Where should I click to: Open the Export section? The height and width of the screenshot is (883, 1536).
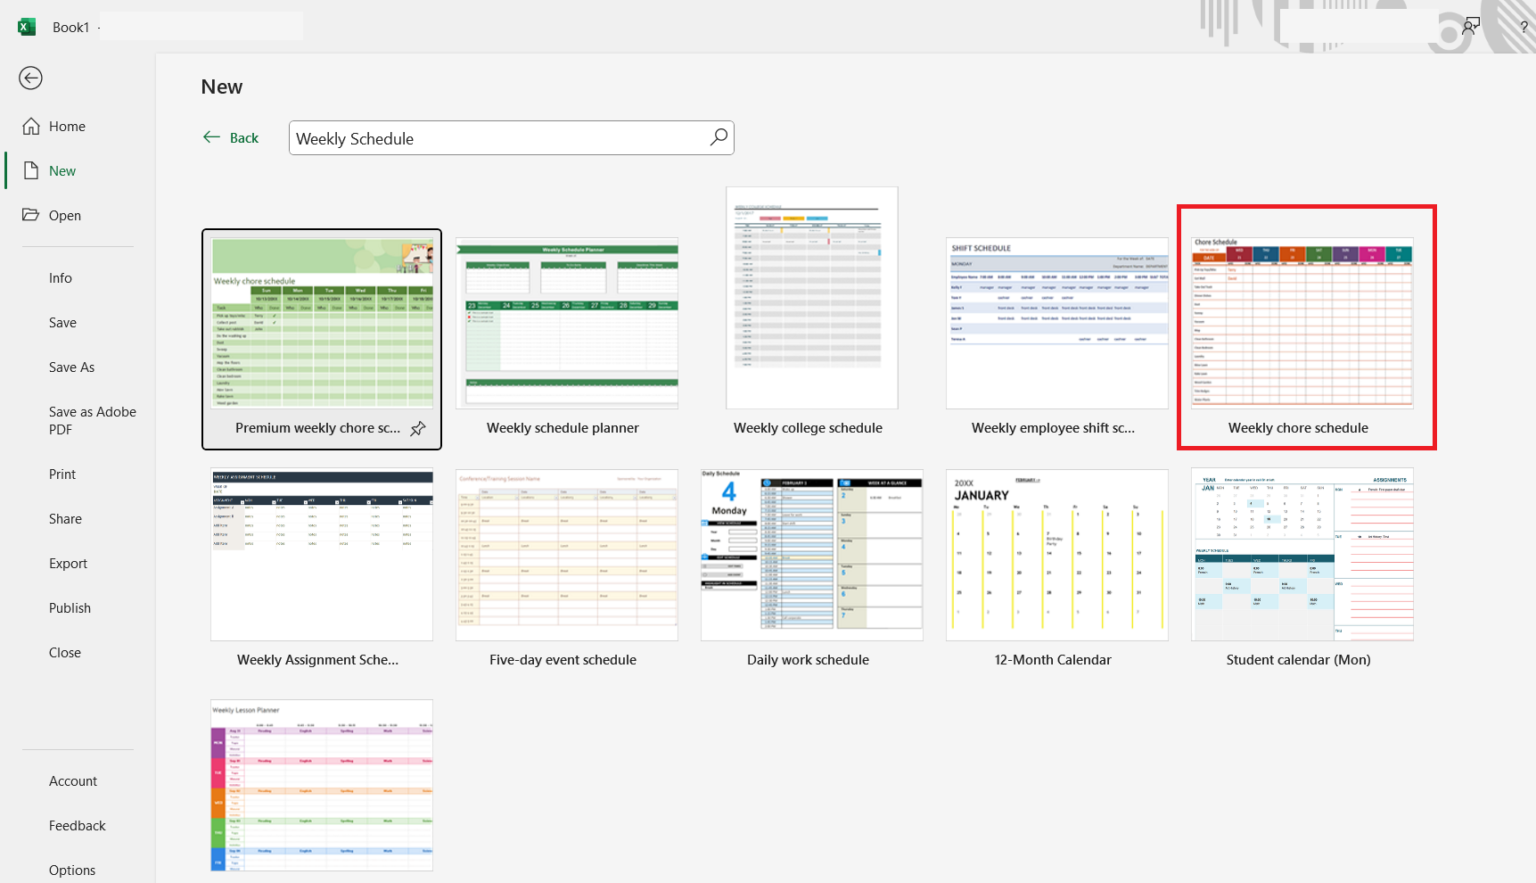click(x=68, y=563)
